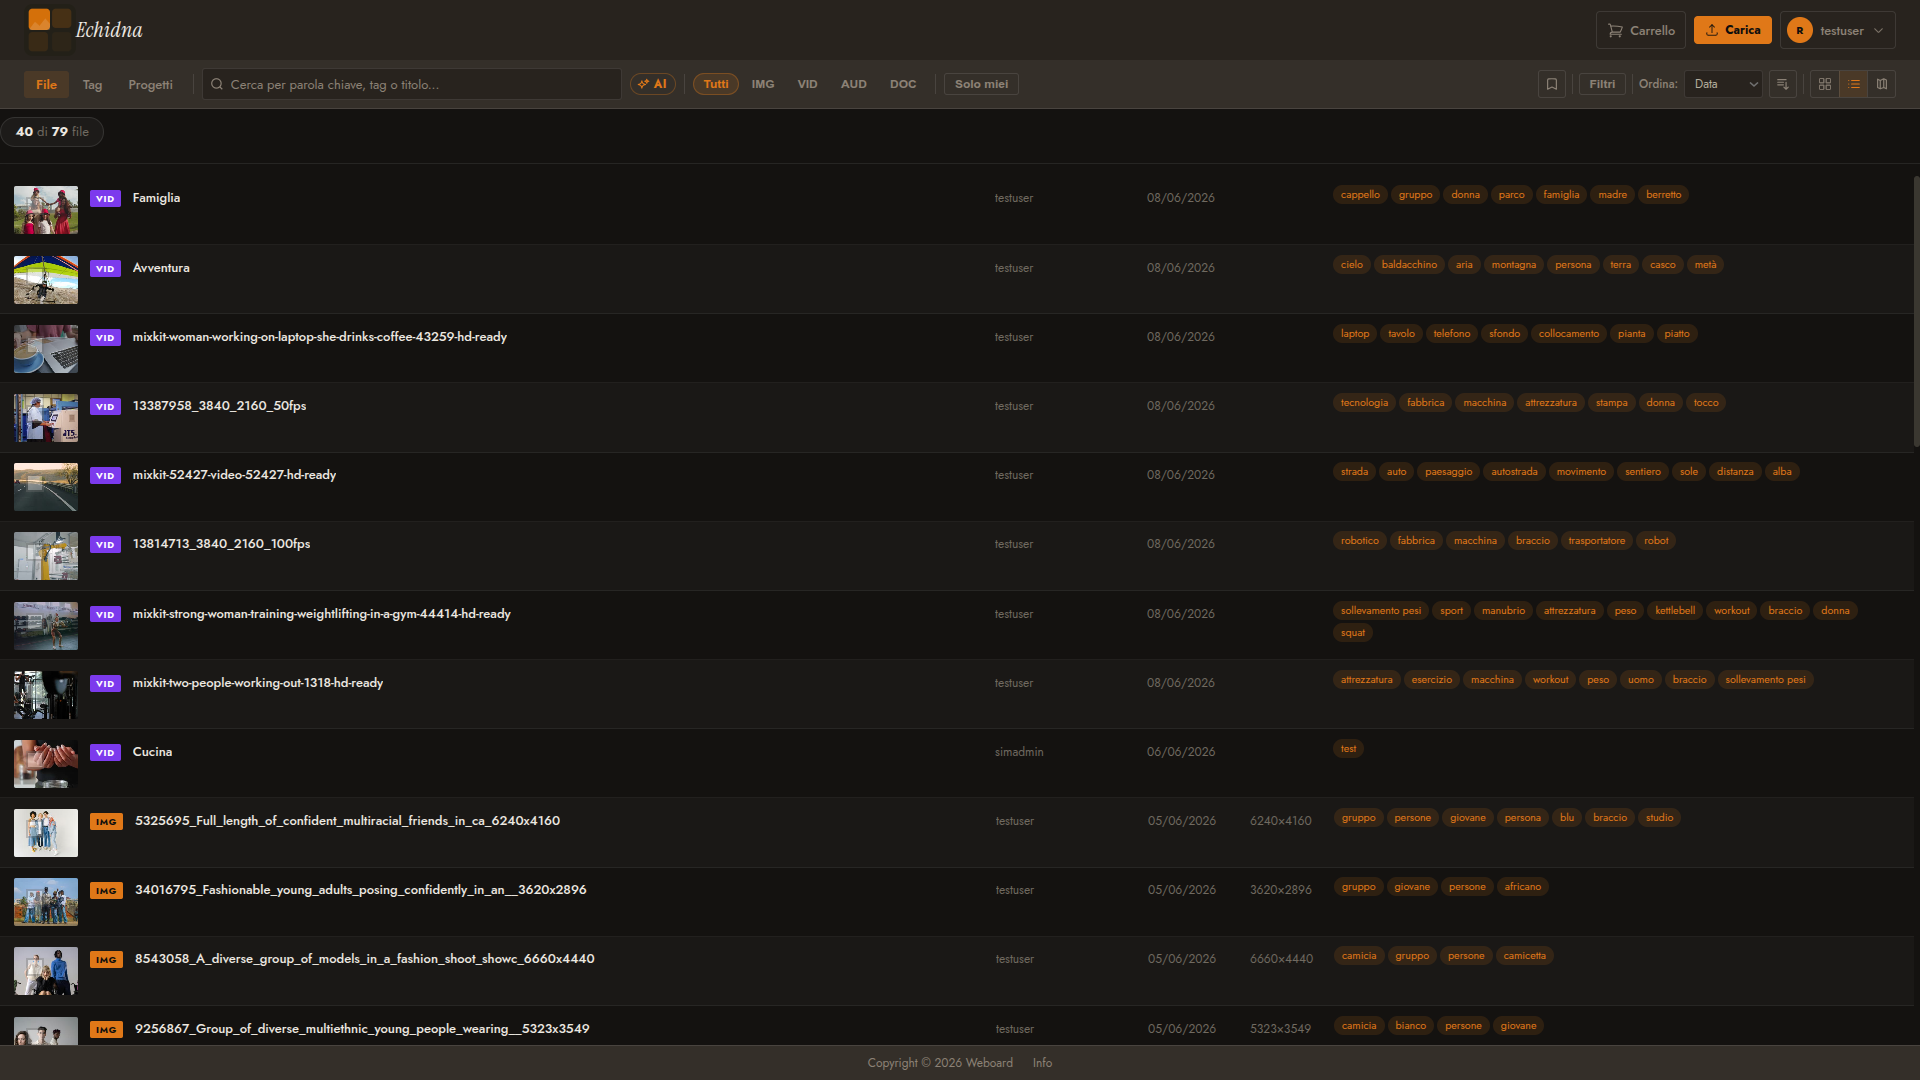Image resolution: width=1920 pixels, height=1080 pixels.
Task: Open file 13814713_3840_2160_100fps
Action: point(221,543)
